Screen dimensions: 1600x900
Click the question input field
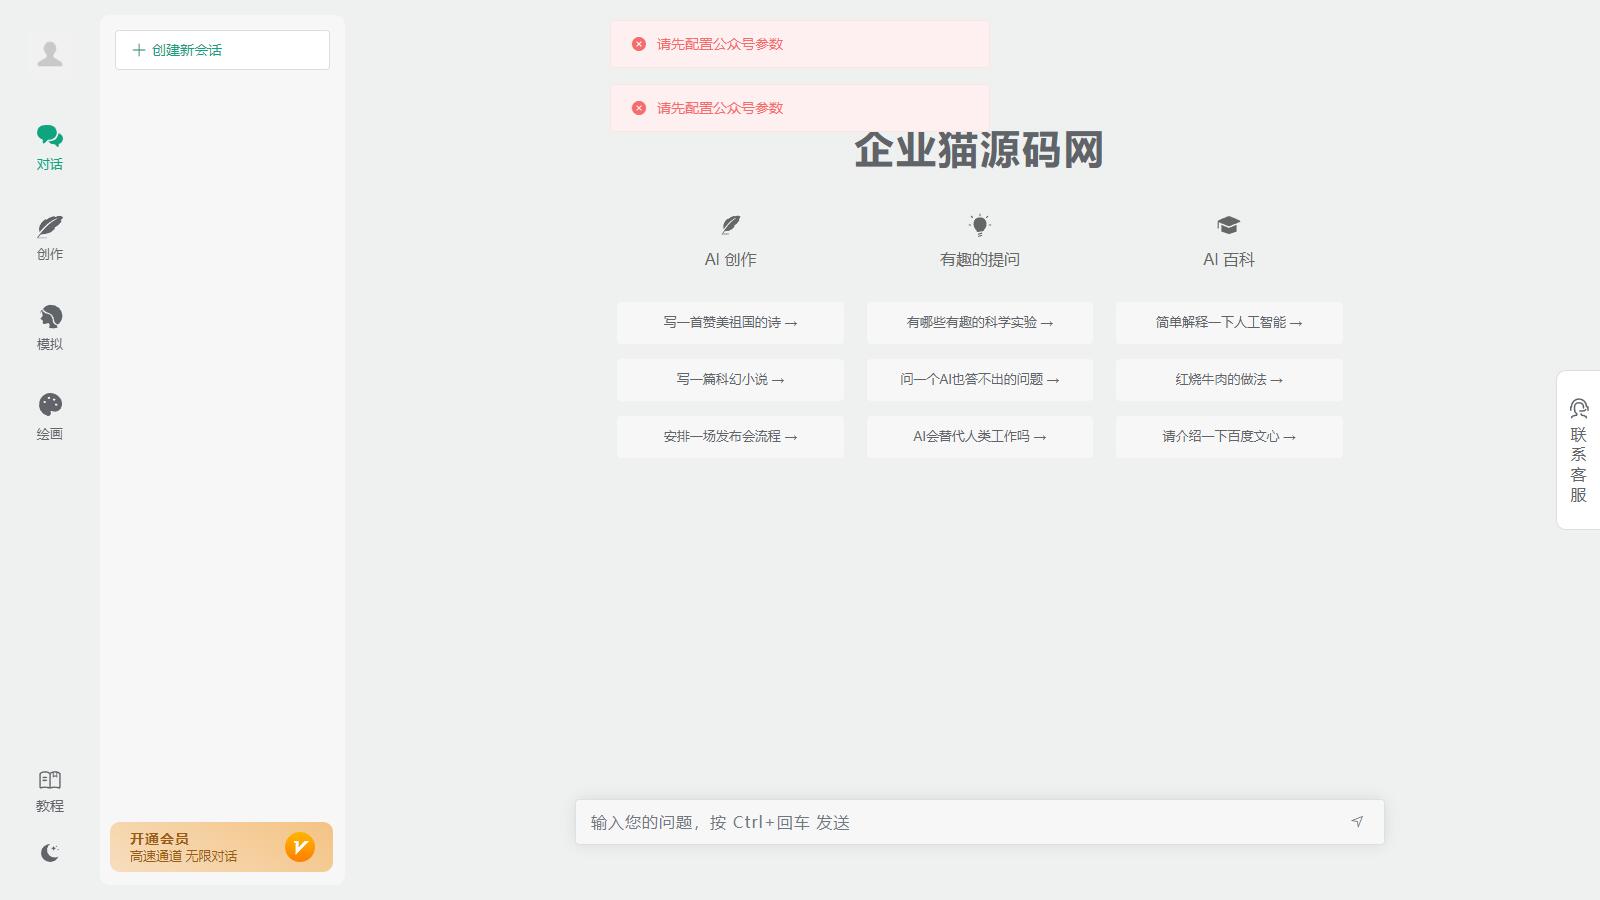click(960, 822)
